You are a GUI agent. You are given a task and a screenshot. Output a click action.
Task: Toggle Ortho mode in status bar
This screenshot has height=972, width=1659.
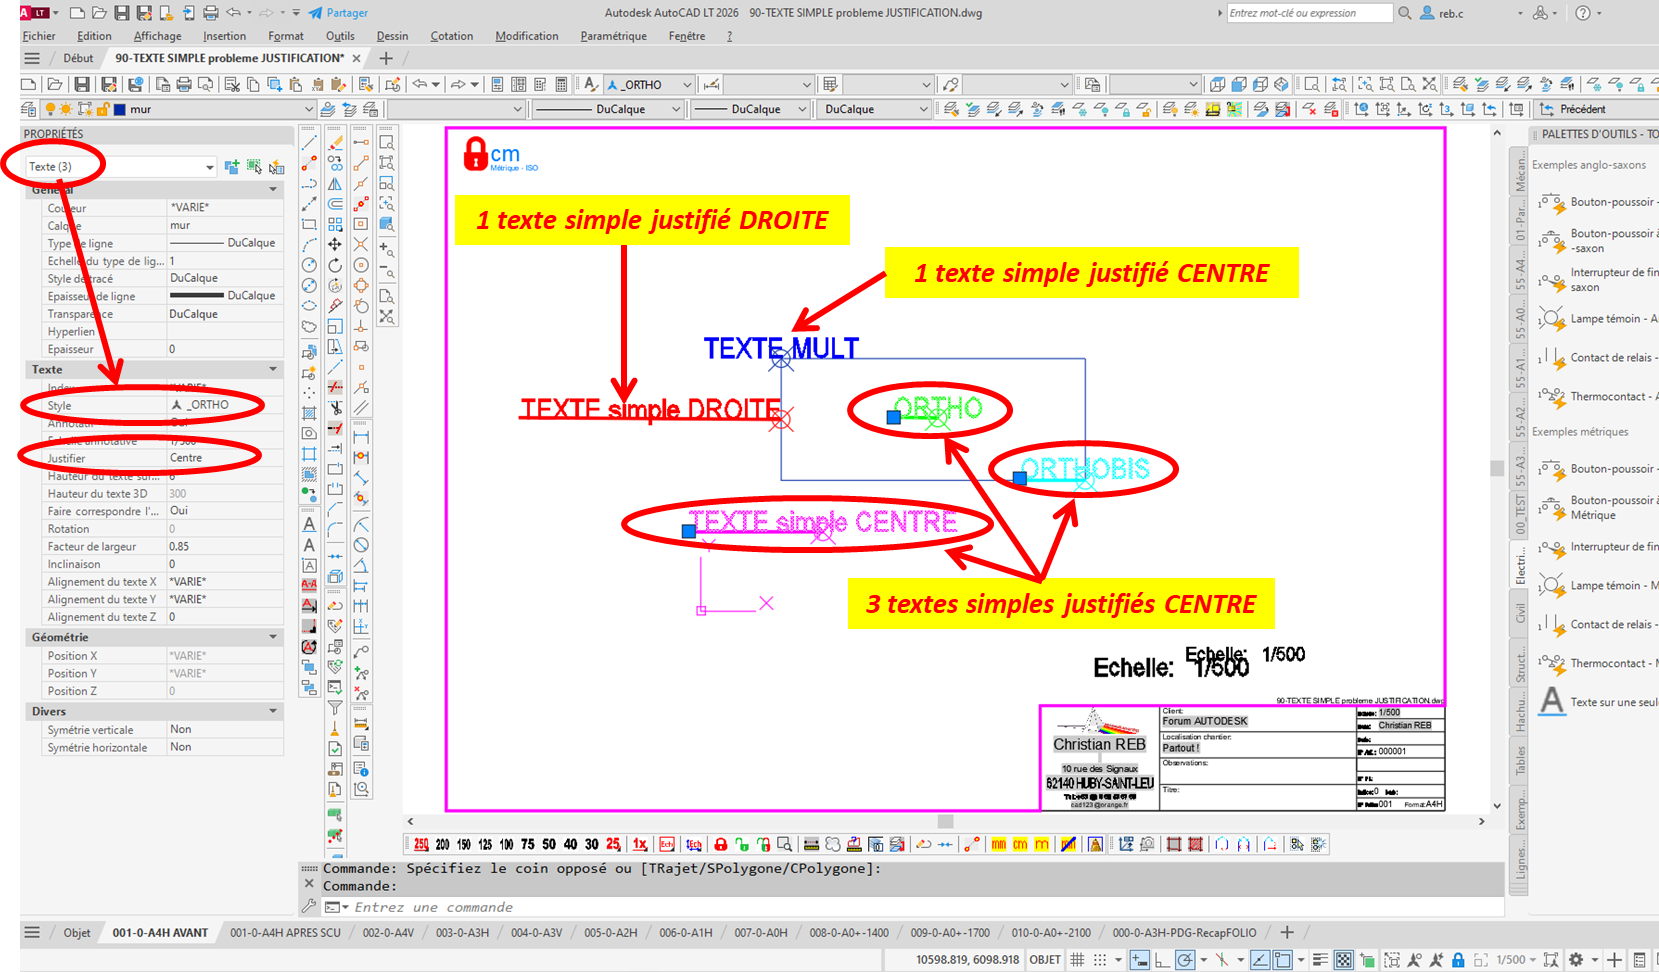[x=1162, y=960]
